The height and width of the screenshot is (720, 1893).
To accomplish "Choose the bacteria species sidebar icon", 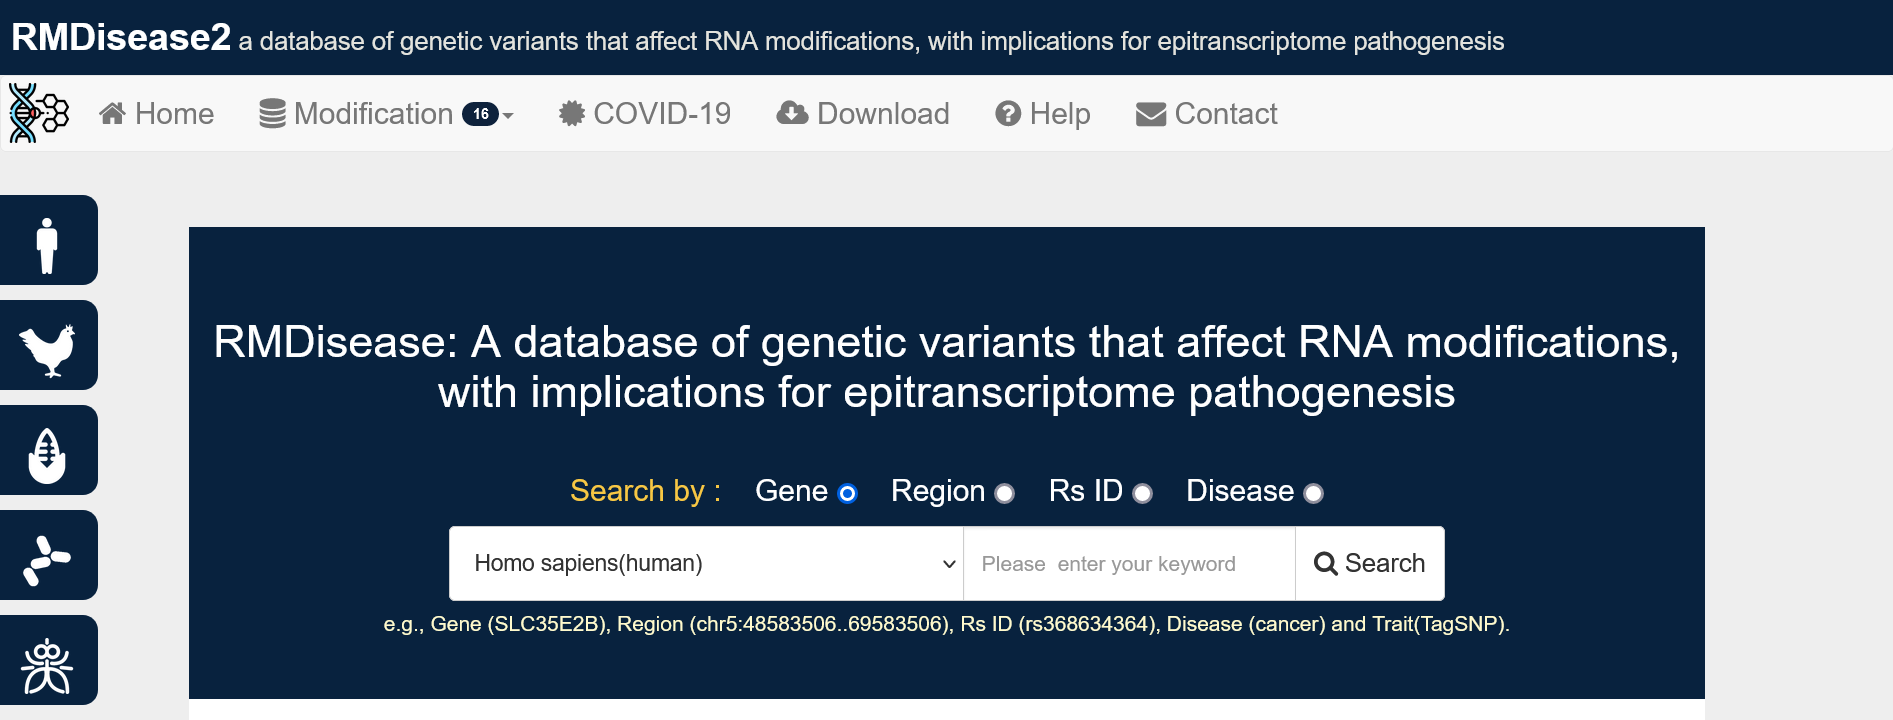I will [x=48, y=555].
